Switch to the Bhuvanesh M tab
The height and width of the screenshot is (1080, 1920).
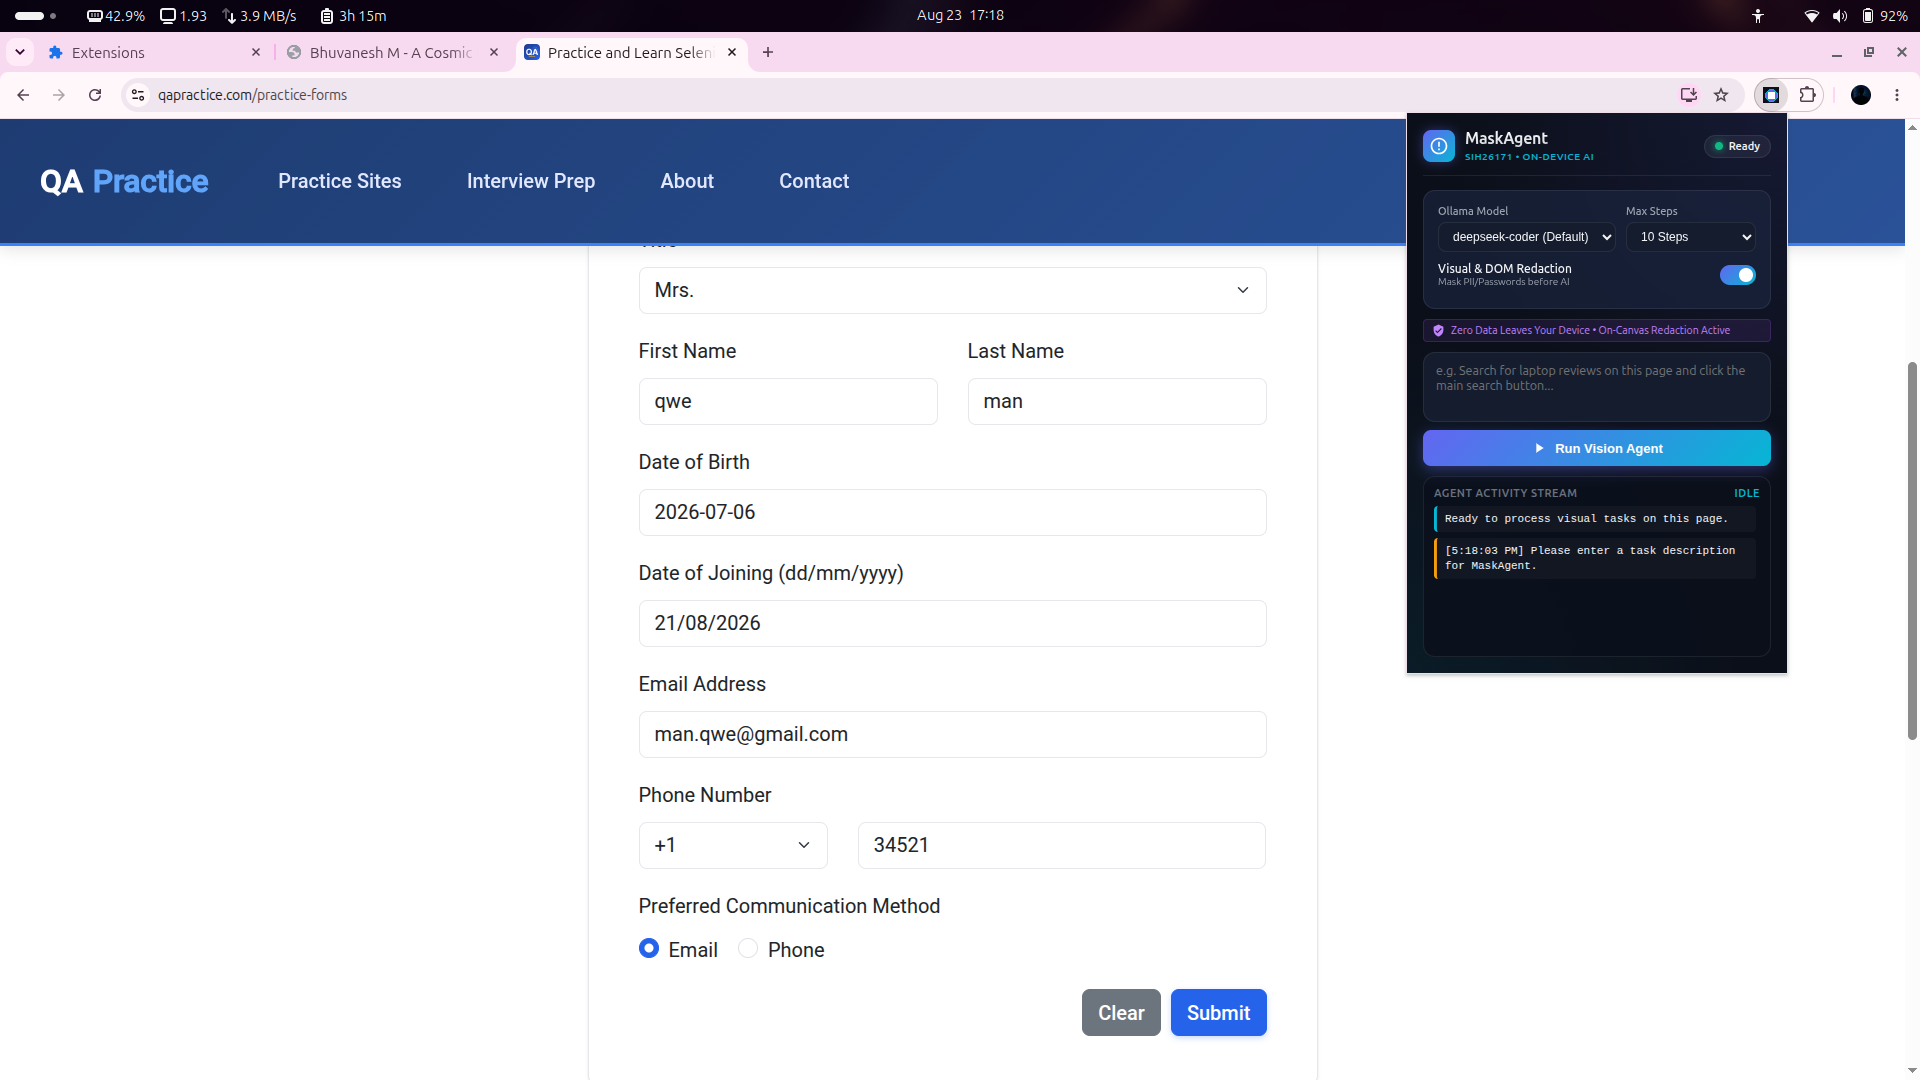point(391,52)
